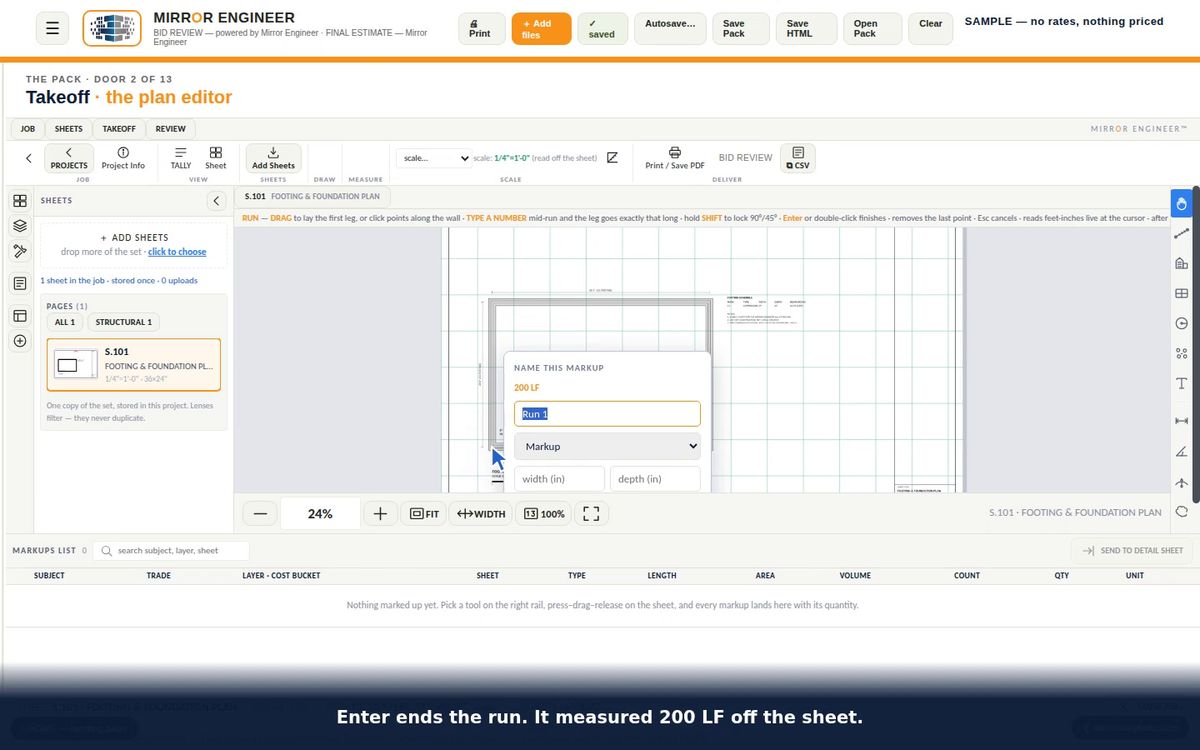Viewport: 1200px width, 750px height.
Task: Zoom out with the minus button
Action: click(260, 514)
